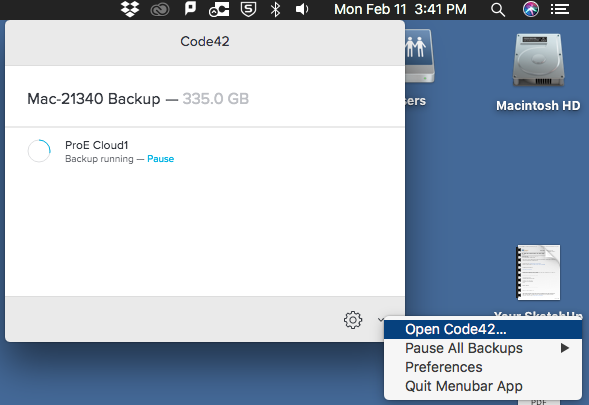Open Spotlight search magnifier
This screenshot has height=405, width=589.
point(498,10)
